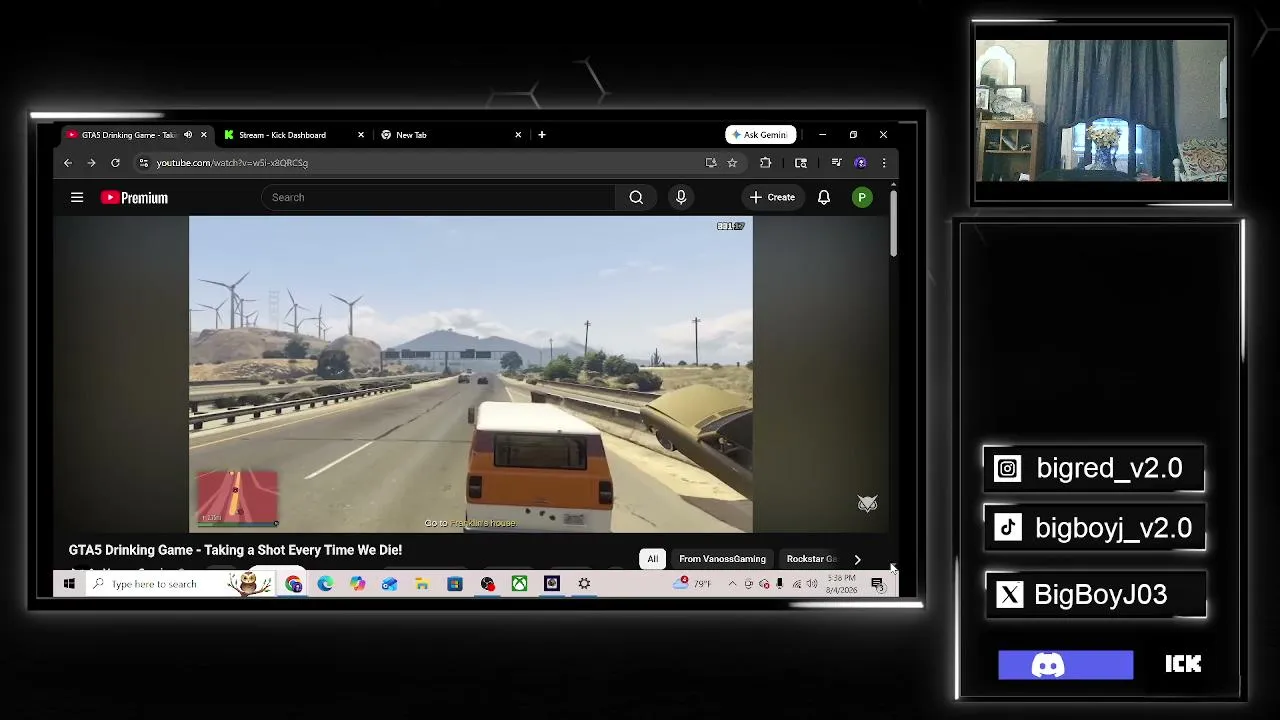
Task: Open Xbox app from the taskbar
Action: [x=519, y=584]
